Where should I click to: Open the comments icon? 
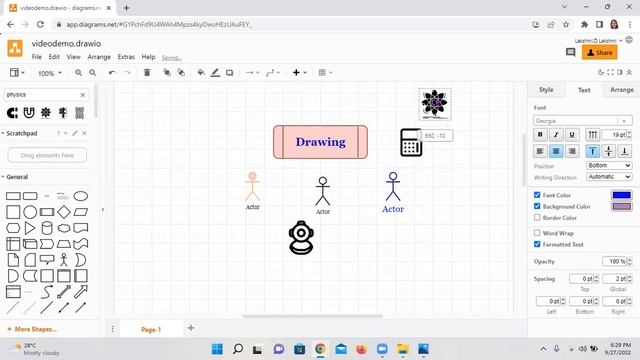[571, 52]
